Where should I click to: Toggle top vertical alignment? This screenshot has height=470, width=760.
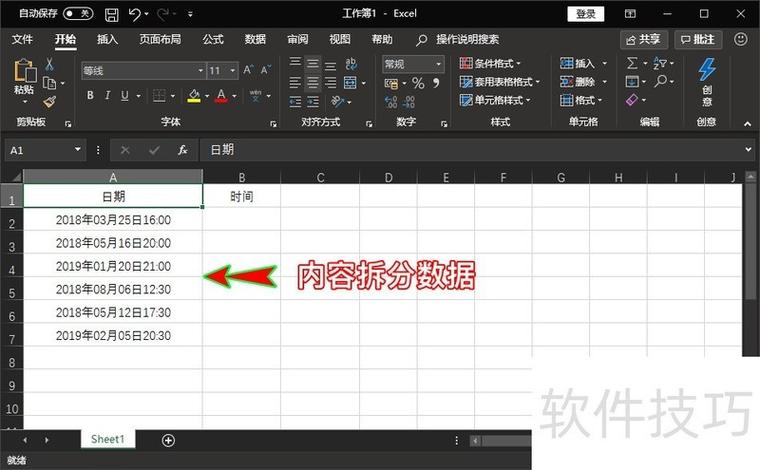coord(295,62)
